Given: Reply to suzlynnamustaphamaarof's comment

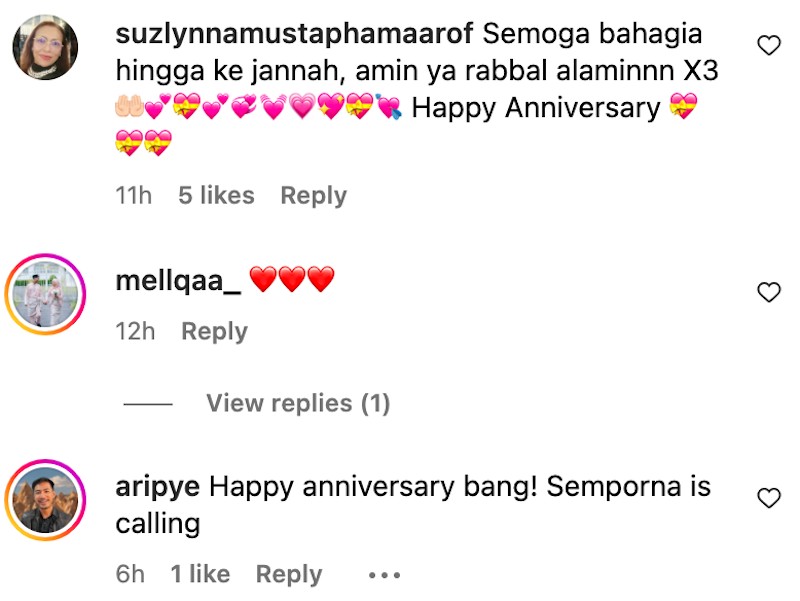Looking at the screenshot, I should pos(313,195).
